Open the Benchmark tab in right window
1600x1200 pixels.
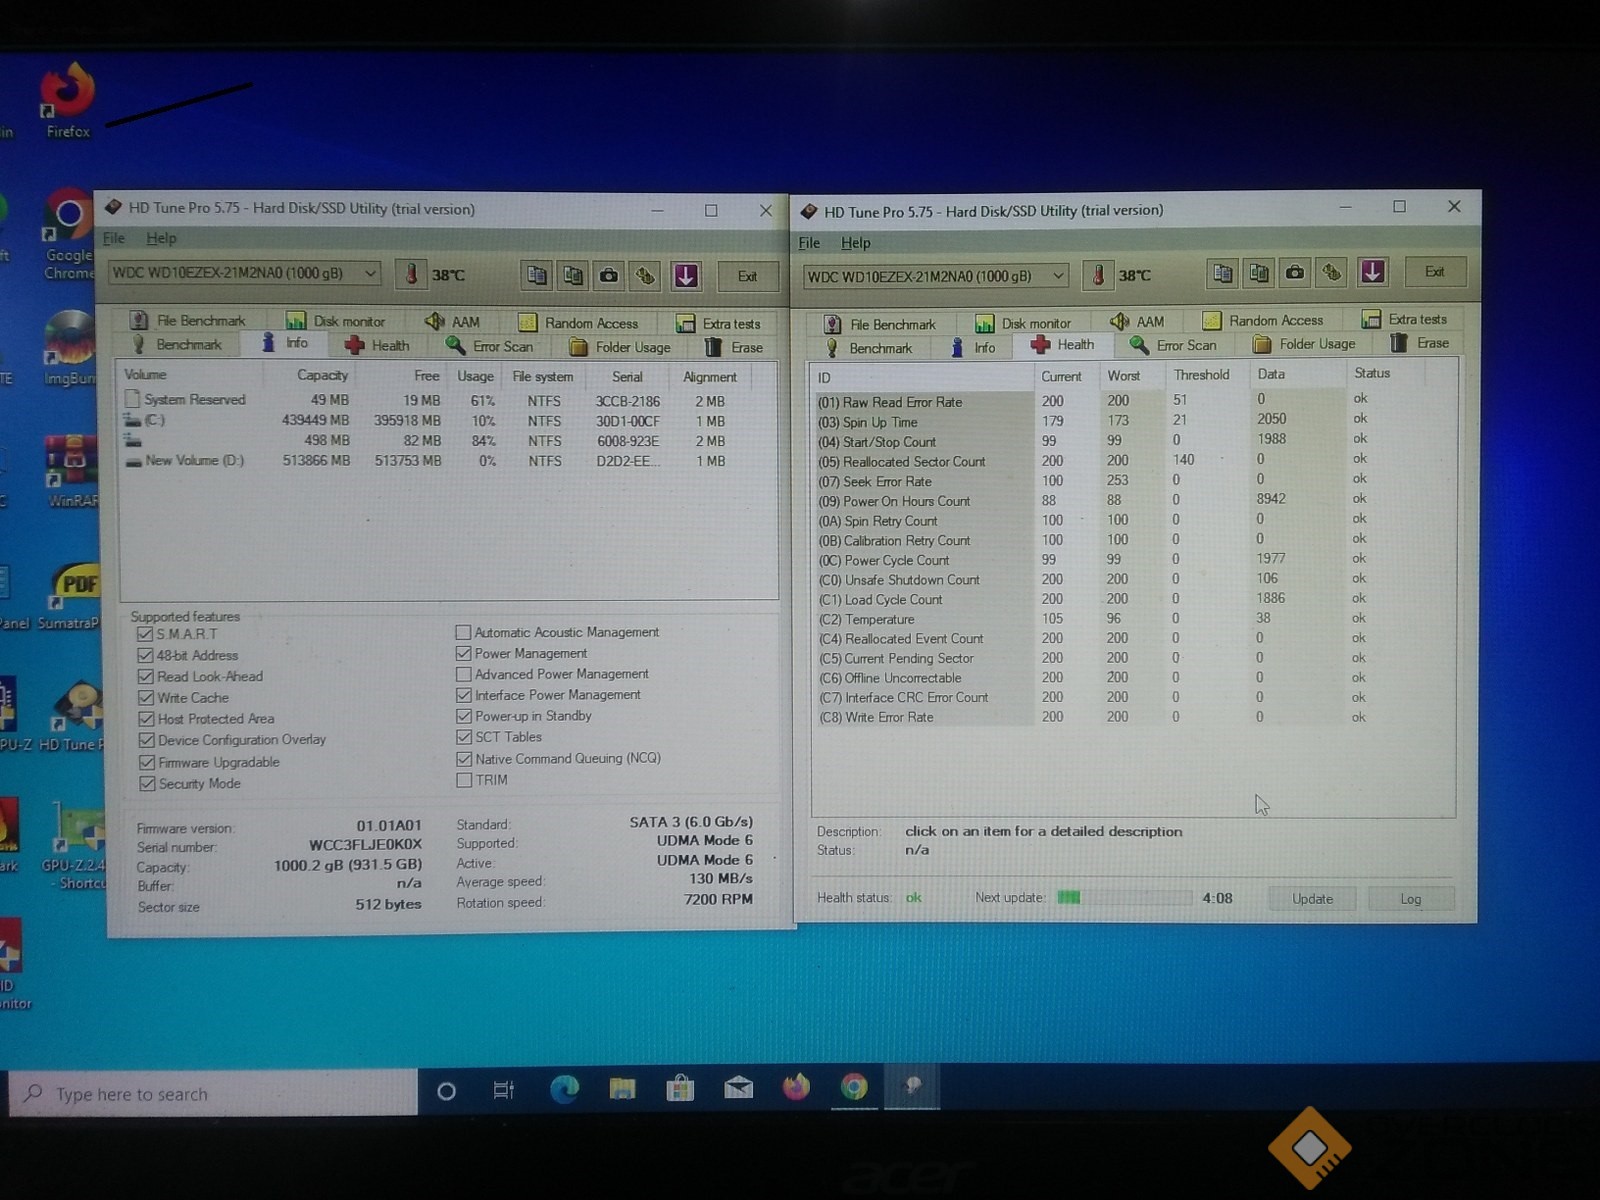(x=868, y=348)
